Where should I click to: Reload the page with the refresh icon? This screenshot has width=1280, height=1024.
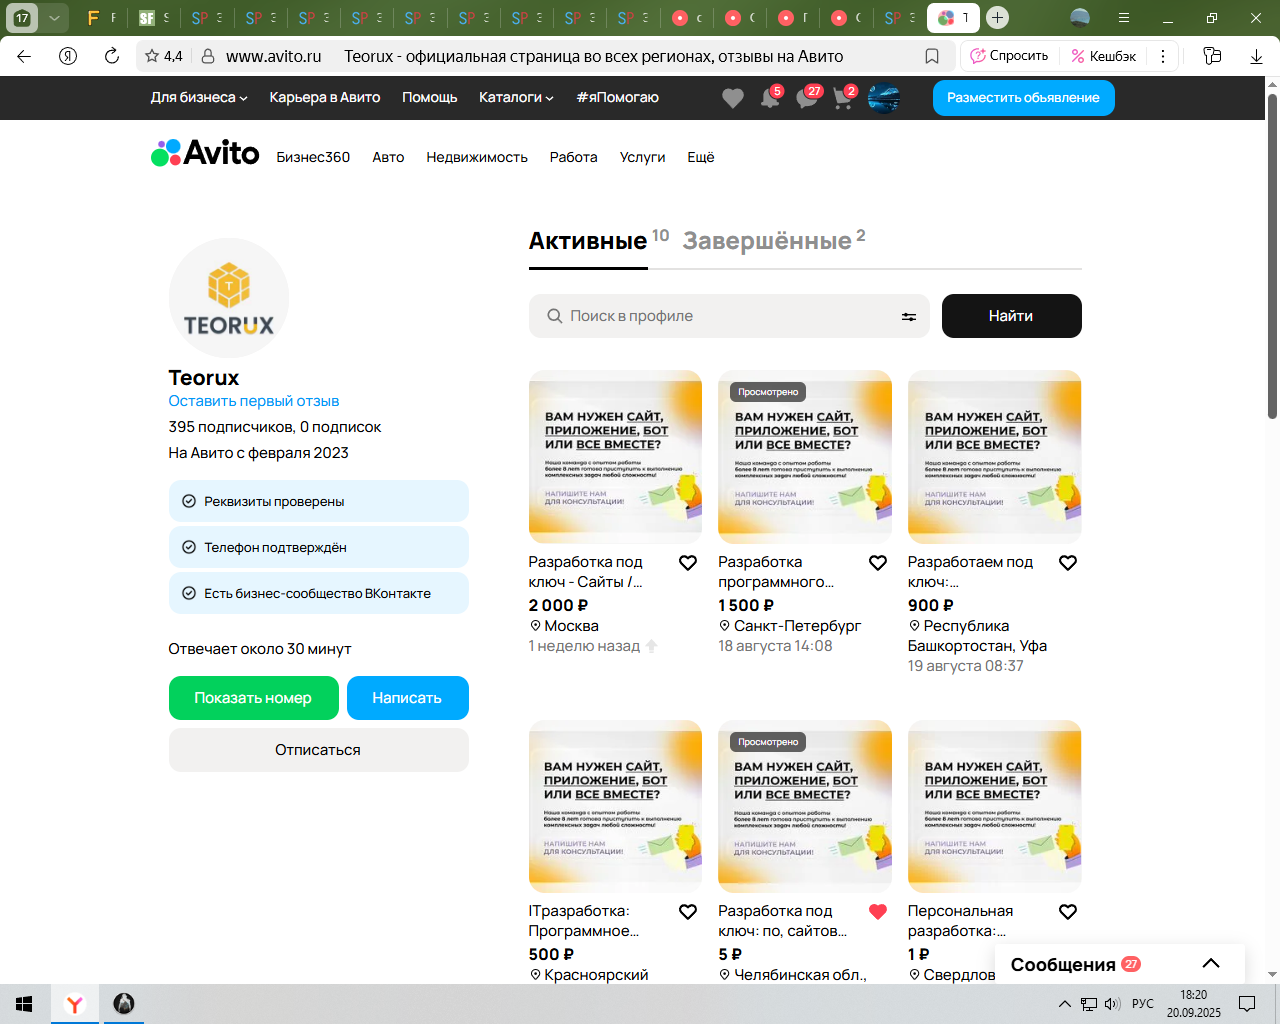[112, 56]
